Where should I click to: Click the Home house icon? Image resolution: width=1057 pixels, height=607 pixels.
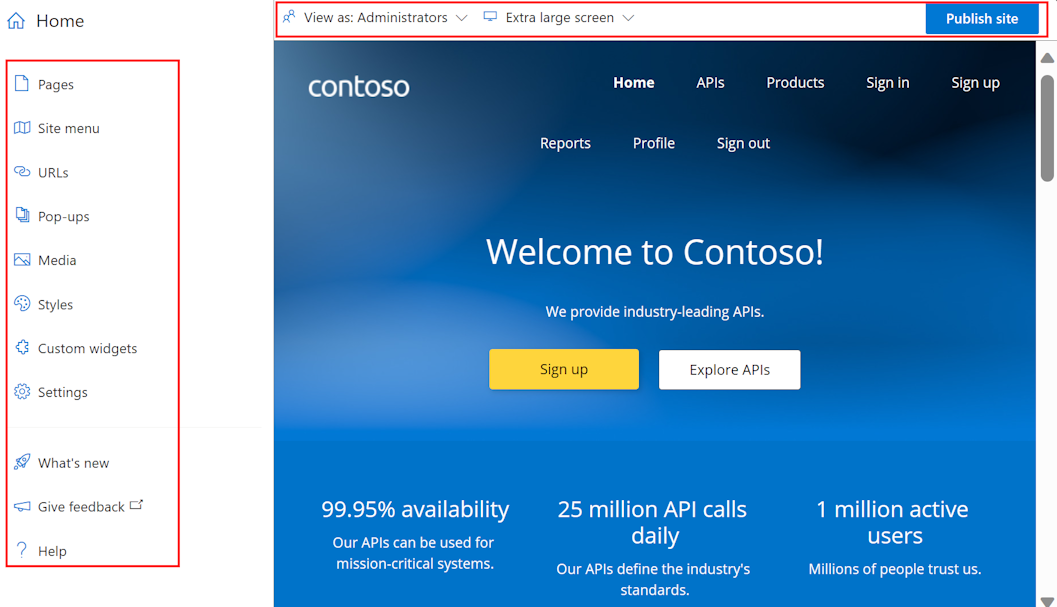pyautogui.click(x=16, y=21)
